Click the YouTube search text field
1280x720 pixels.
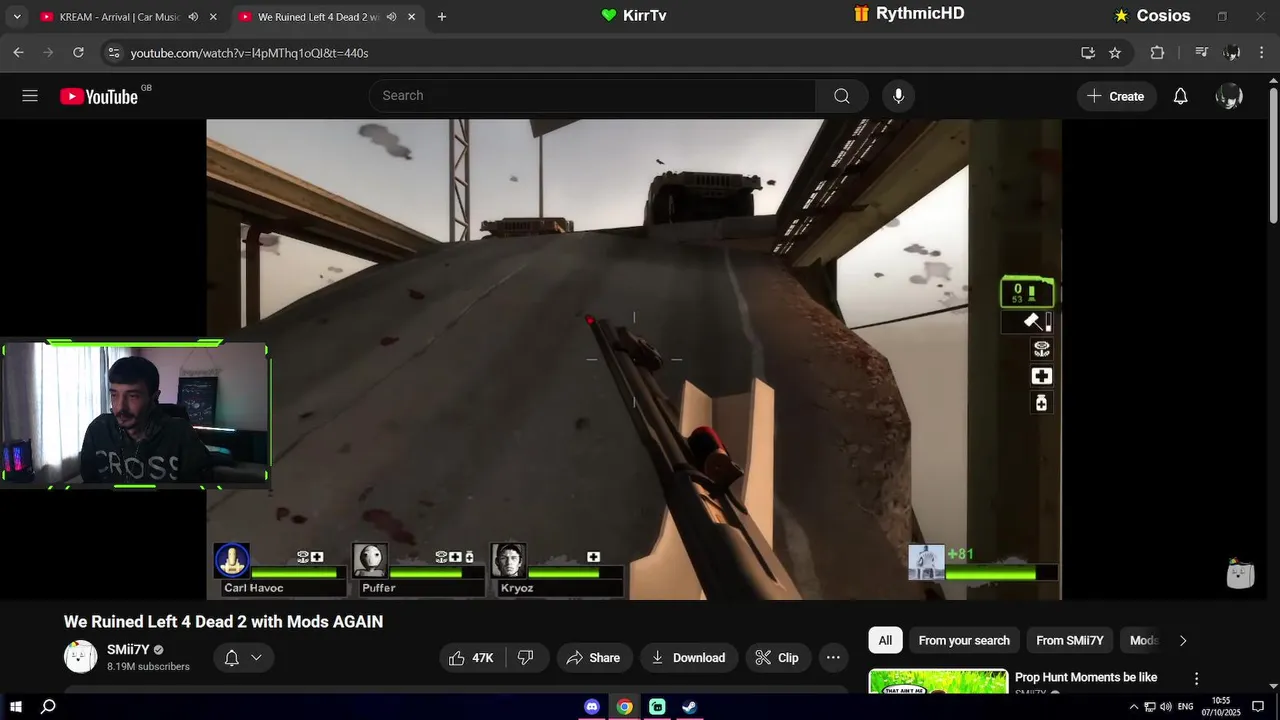(592, 96)
